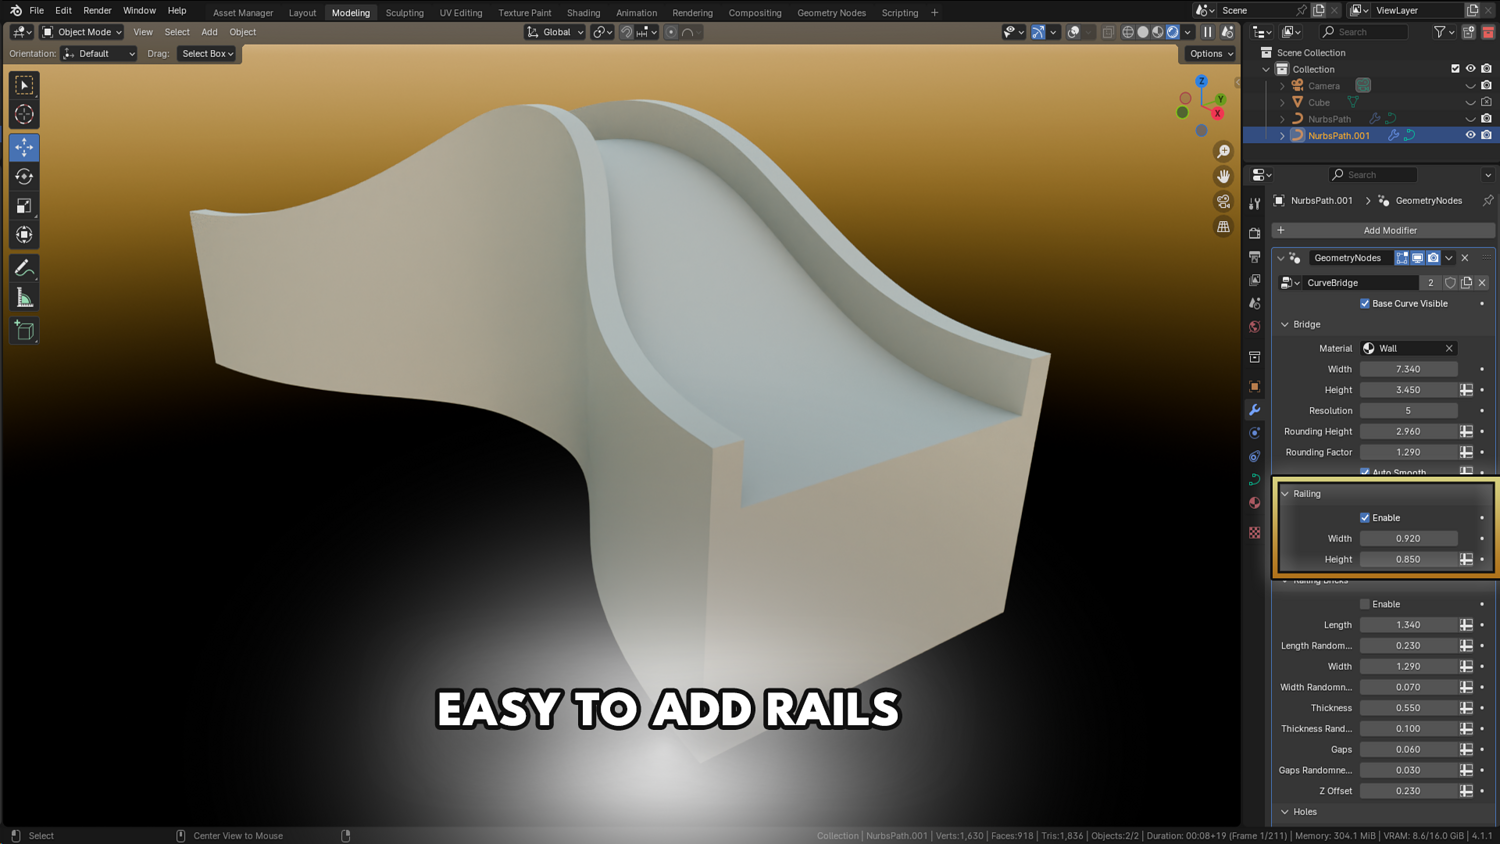Switch viewport to rendered shading
Screen dimensions: 1500x844
point(1173,32)
